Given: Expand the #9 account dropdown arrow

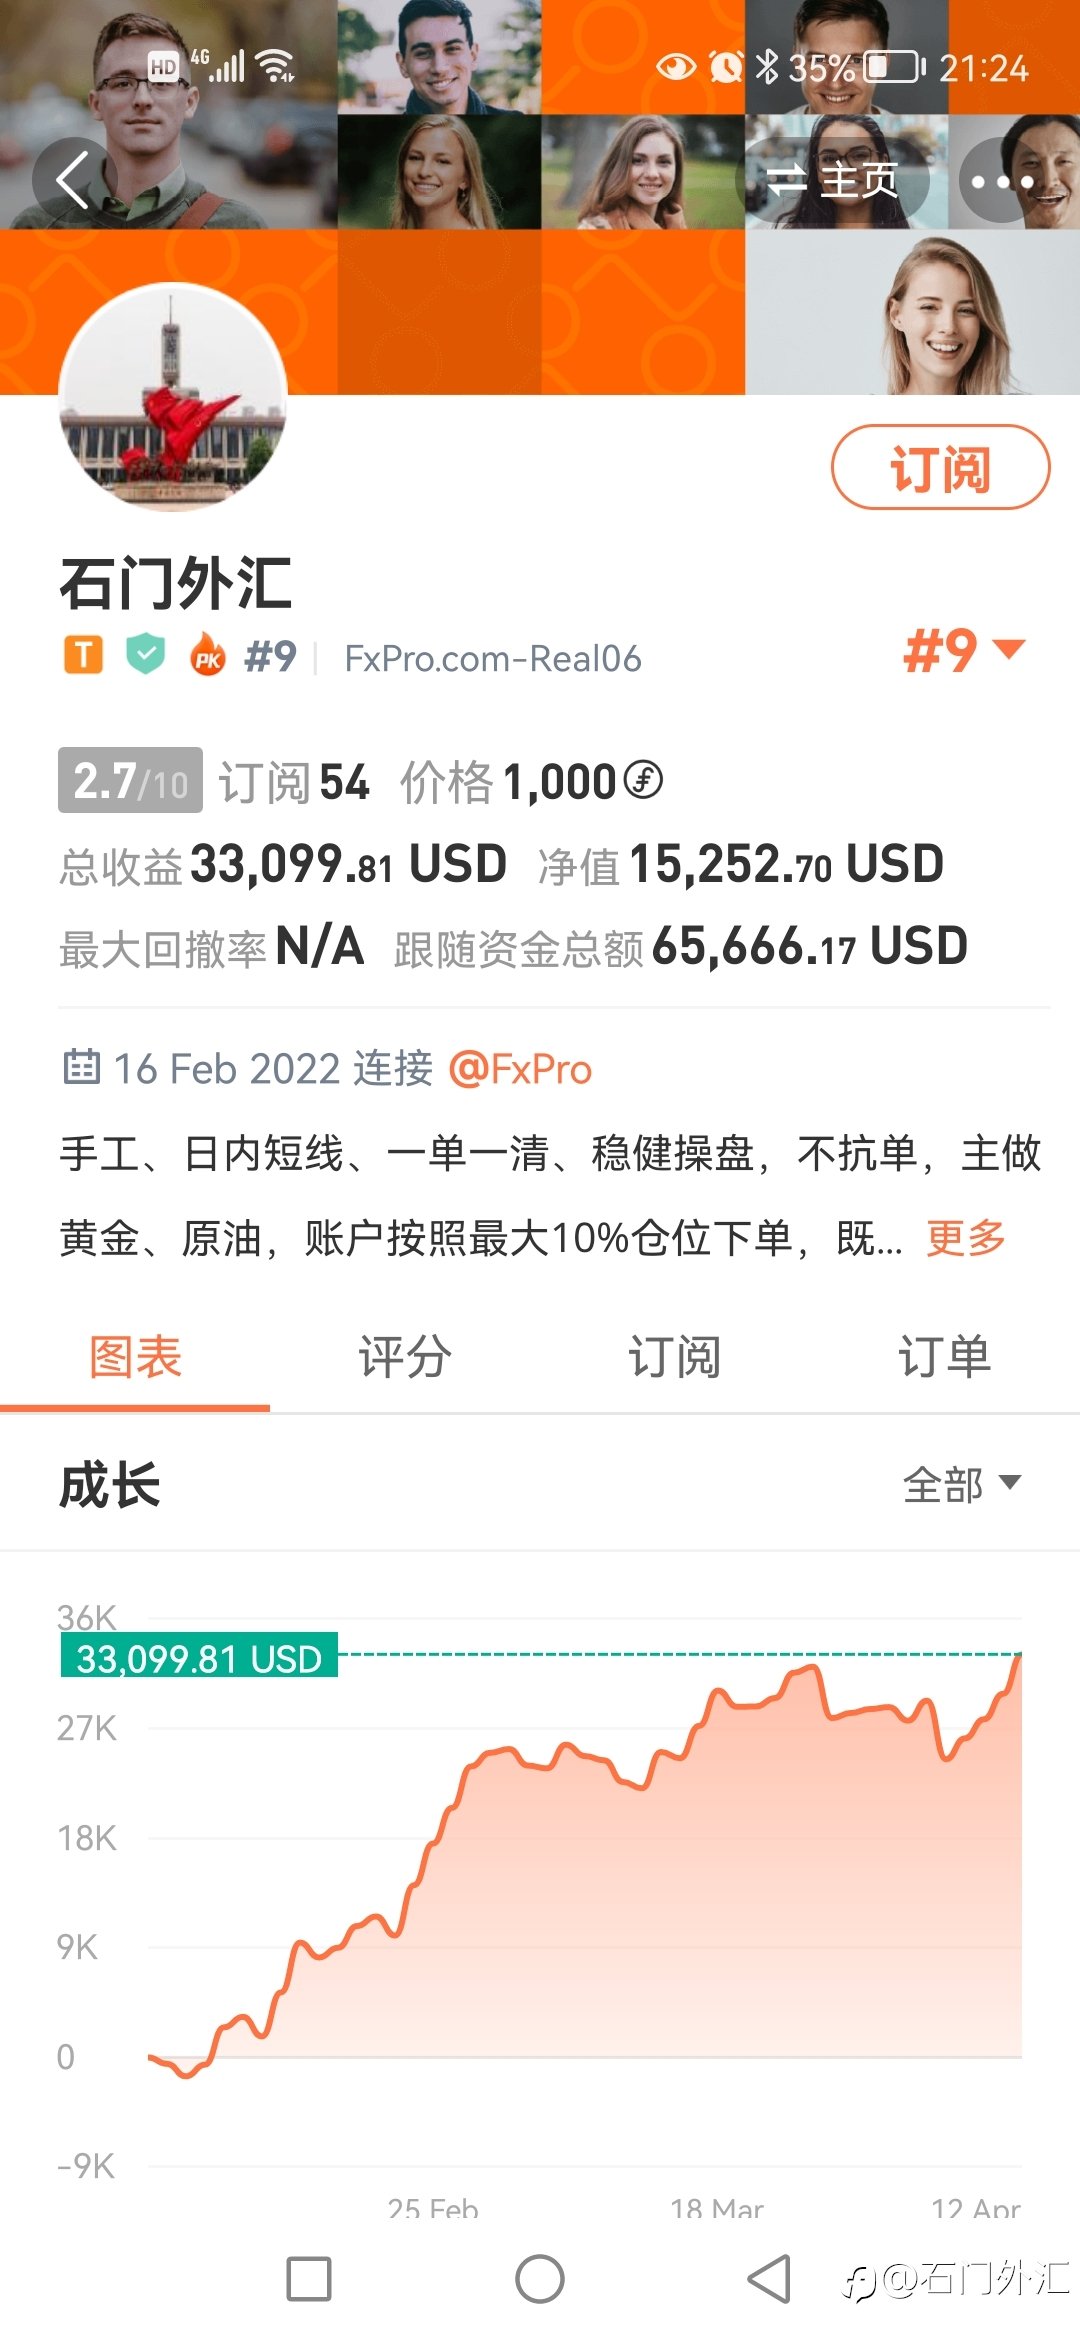Looking at the screenshot, I should [1010, 649].
